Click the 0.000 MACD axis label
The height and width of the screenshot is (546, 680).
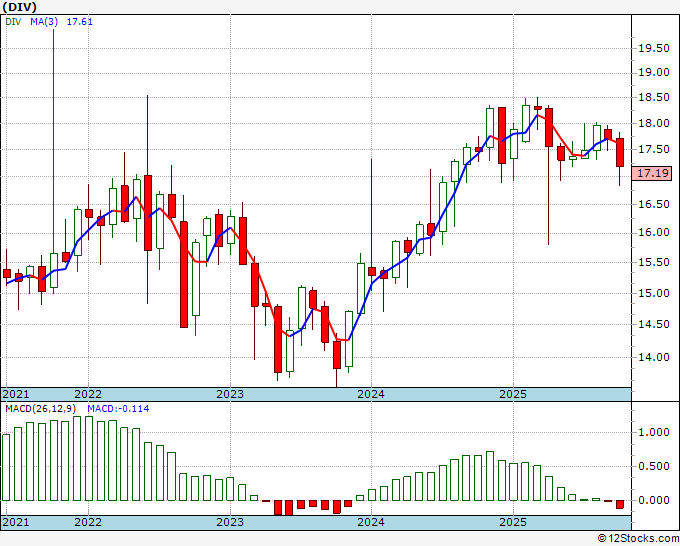654,500
